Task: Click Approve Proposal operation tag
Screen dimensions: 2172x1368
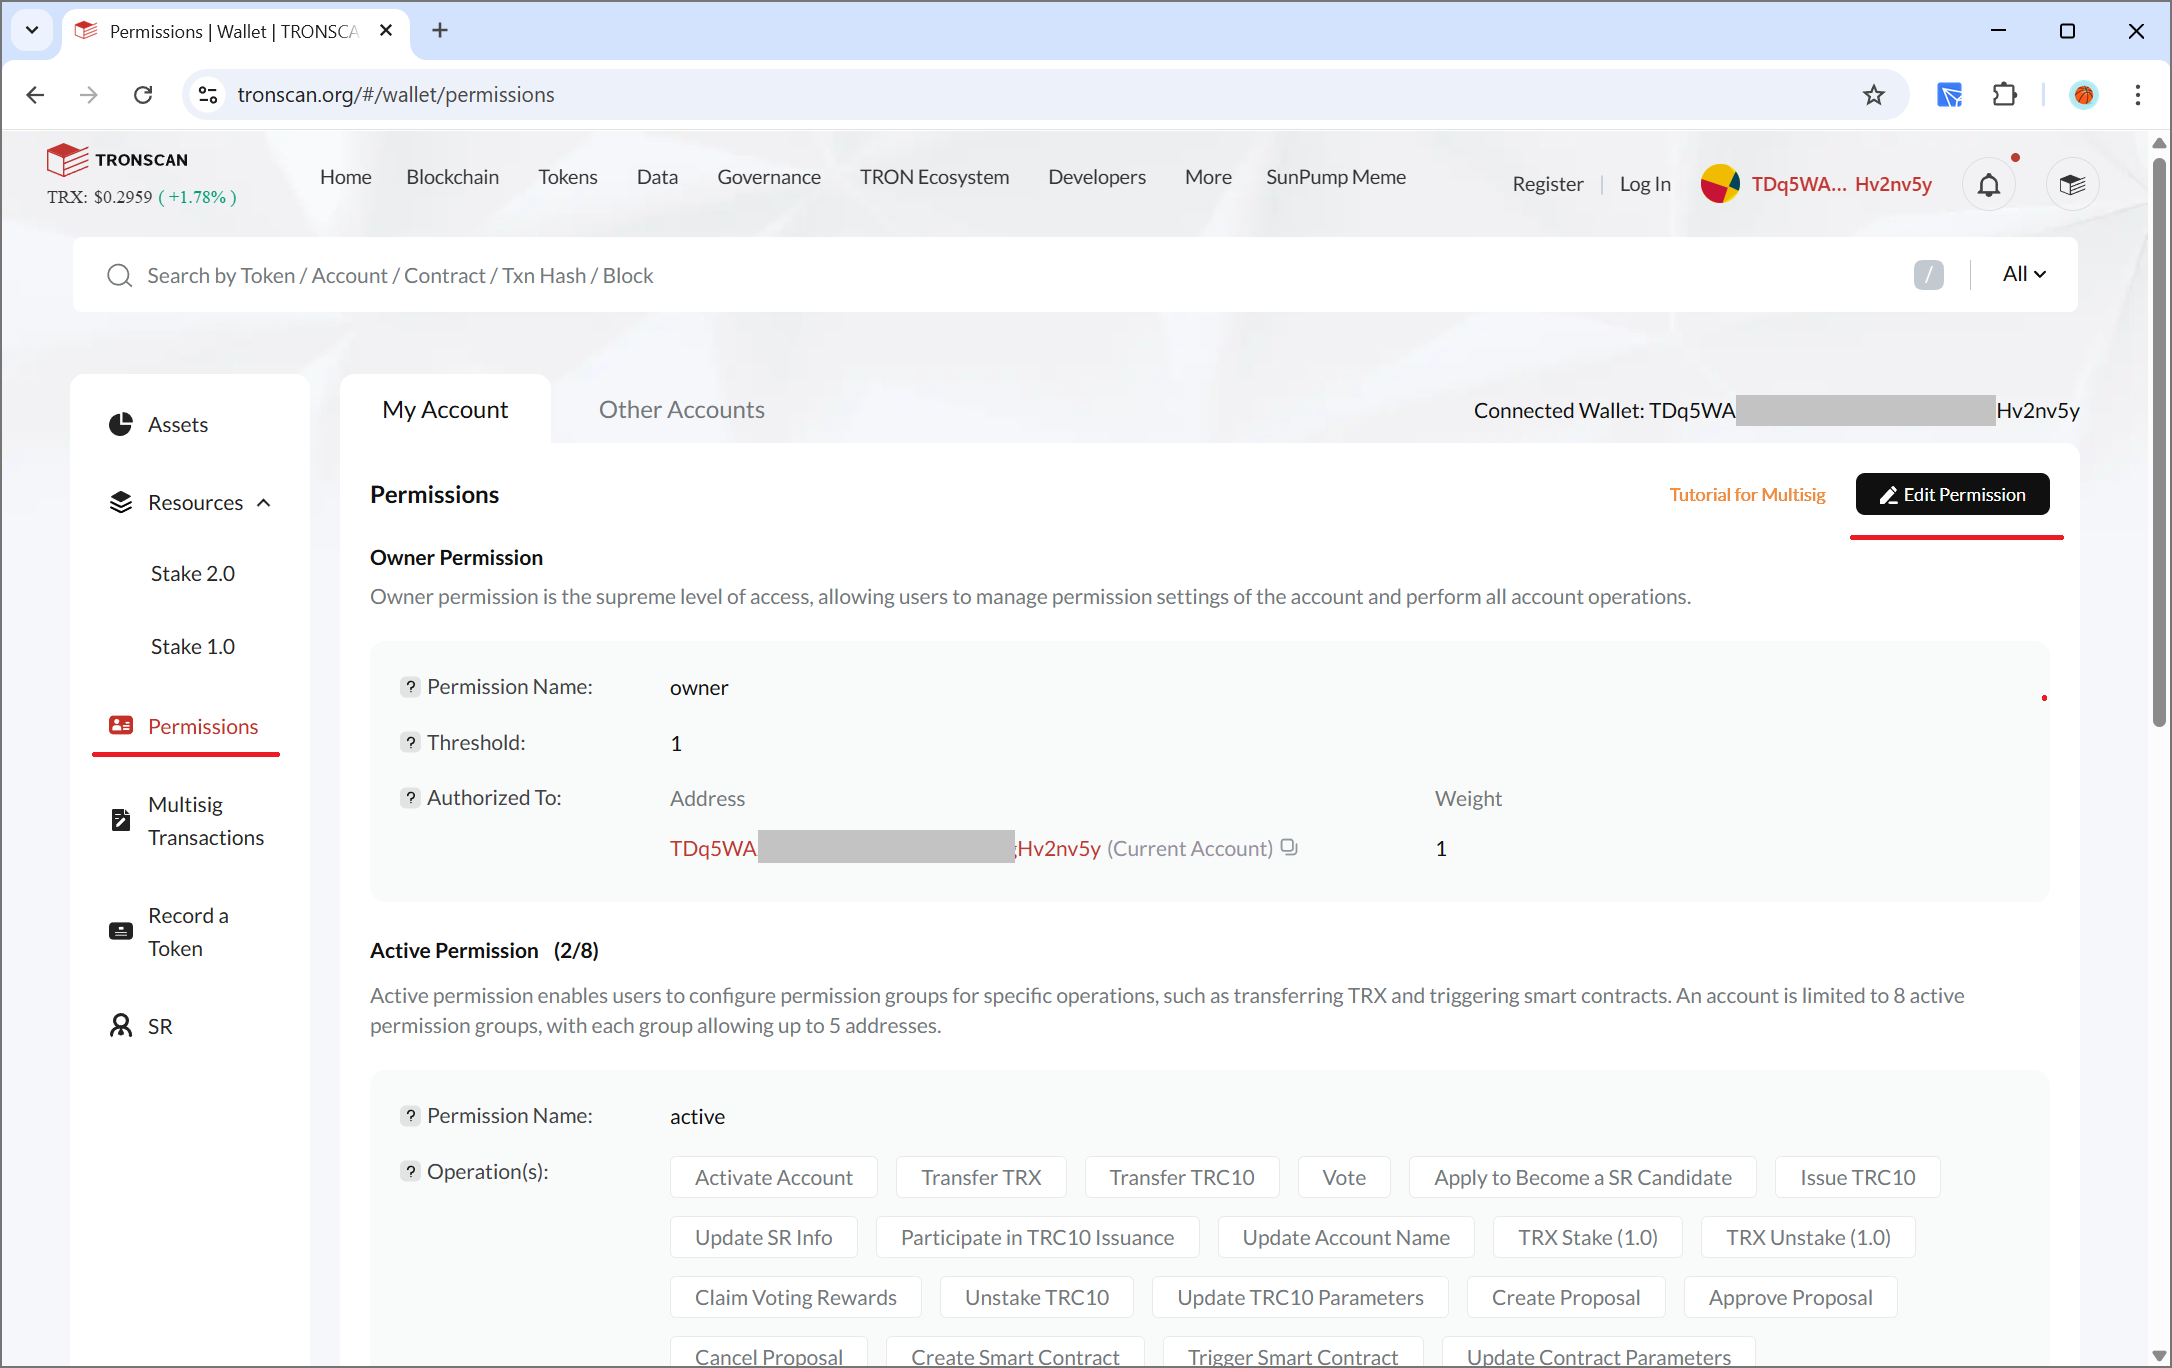Action: click(x=1790, y=1298)
